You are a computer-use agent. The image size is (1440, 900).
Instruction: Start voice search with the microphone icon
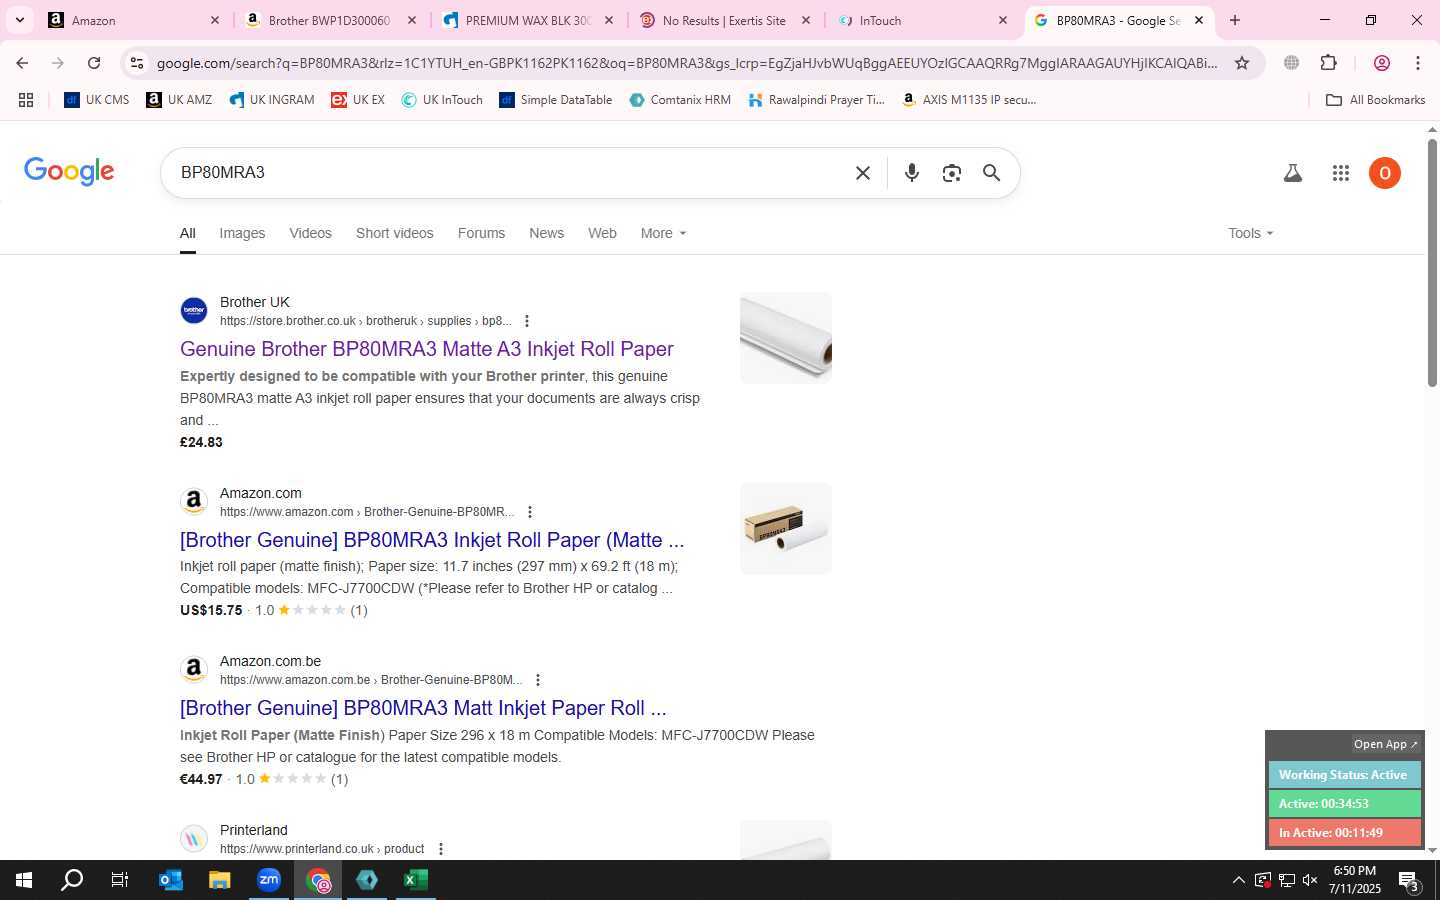(x=911, y=173)
